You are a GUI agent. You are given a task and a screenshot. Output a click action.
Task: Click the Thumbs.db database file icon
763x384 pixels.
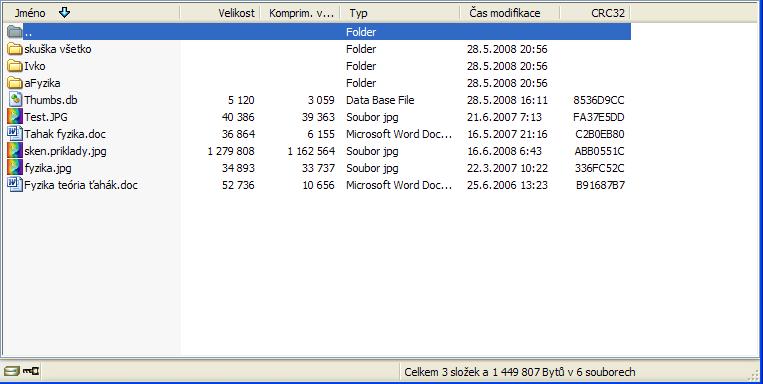pyautogui.click(x=15, y=100)
